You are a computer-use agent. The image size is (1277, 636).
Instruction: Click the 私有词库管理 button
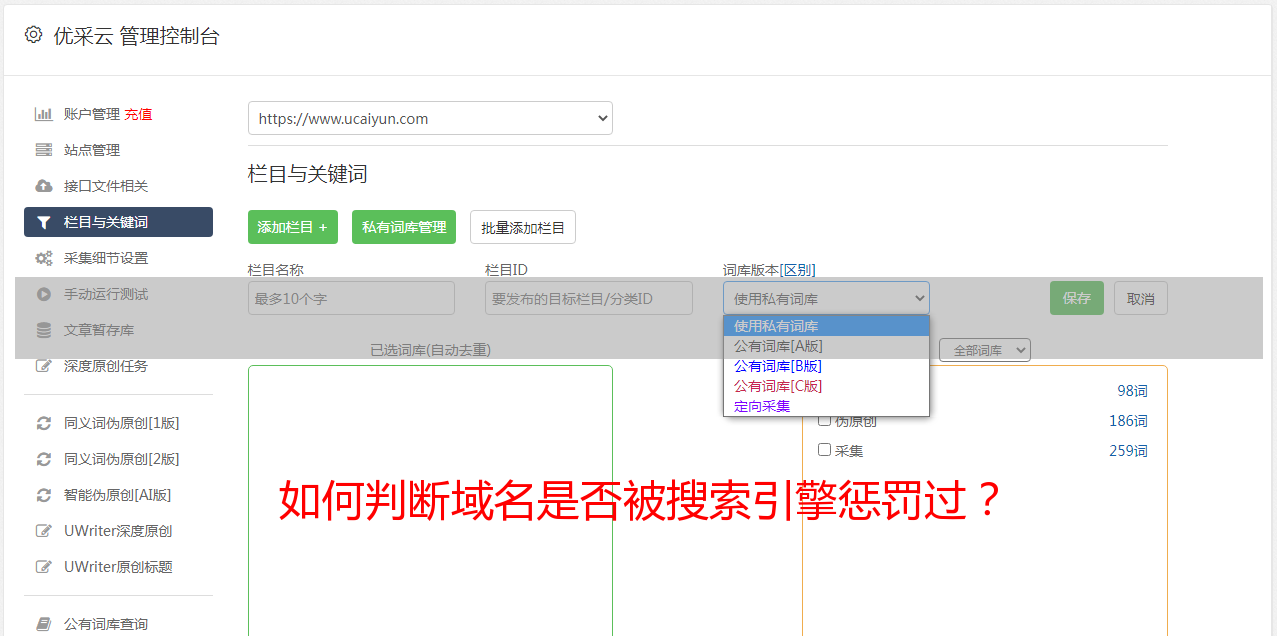click(x=404, y=227)
